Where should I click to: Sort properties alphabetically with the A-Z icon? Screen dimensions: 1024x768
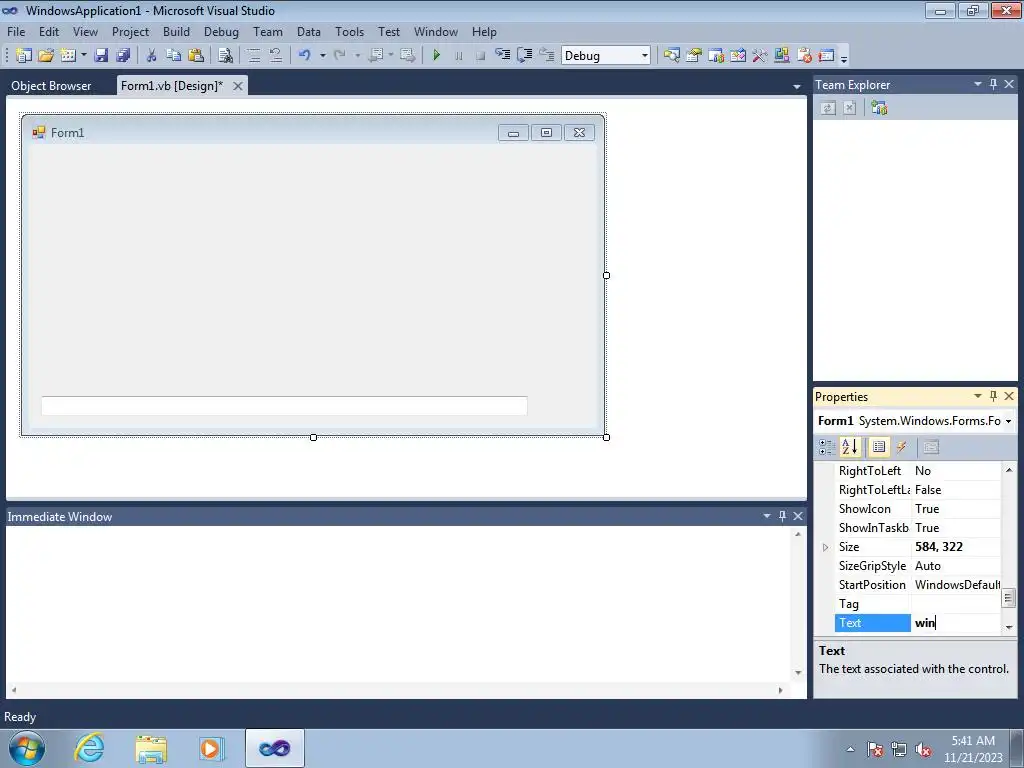[x=850, y=447]
